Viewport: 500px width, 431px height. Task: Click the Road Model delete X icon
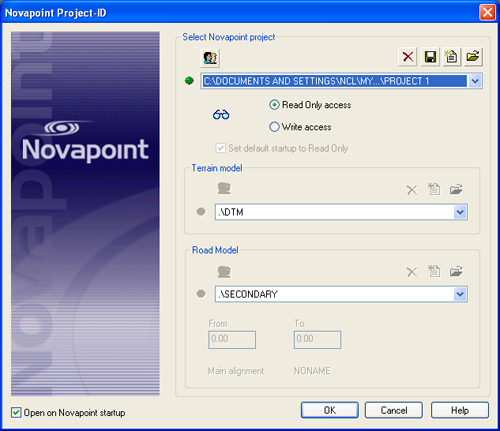click(x=412, y=272)
